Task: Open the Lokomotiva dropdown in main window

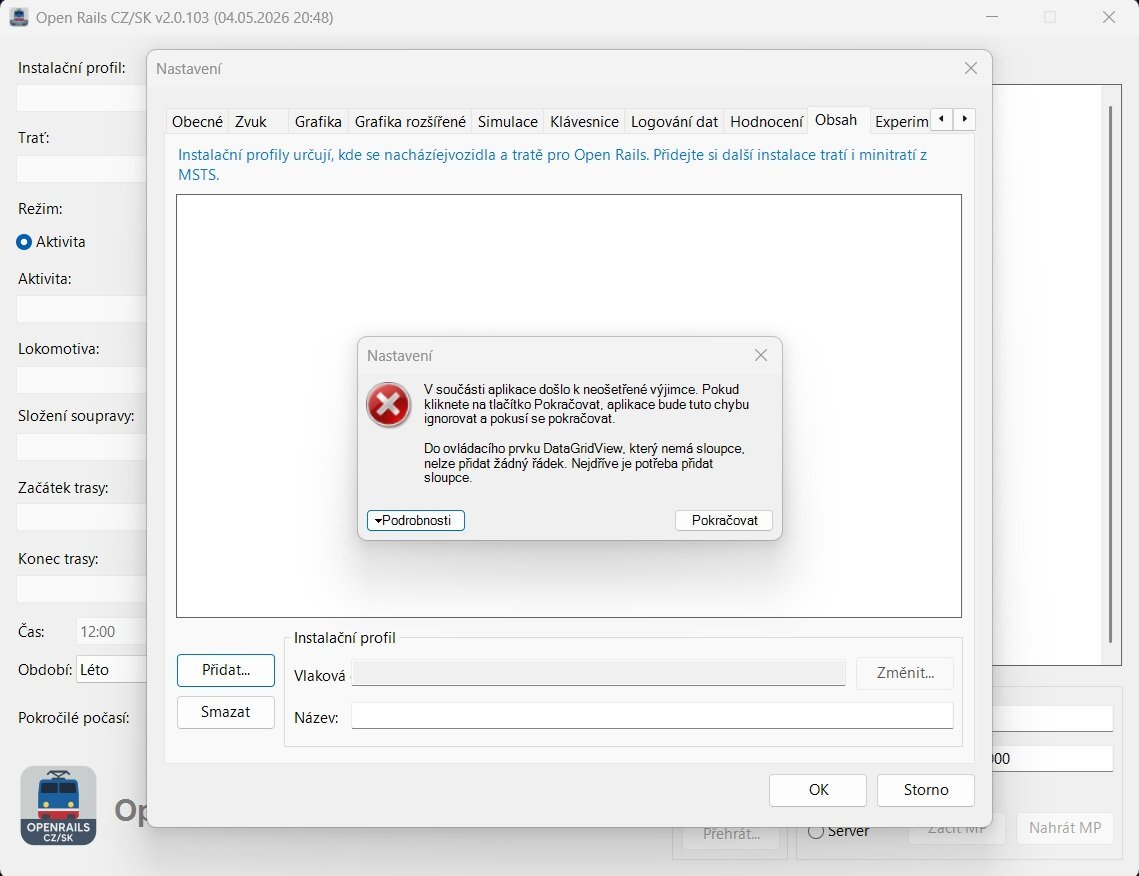Action: (x=81, y=380)
